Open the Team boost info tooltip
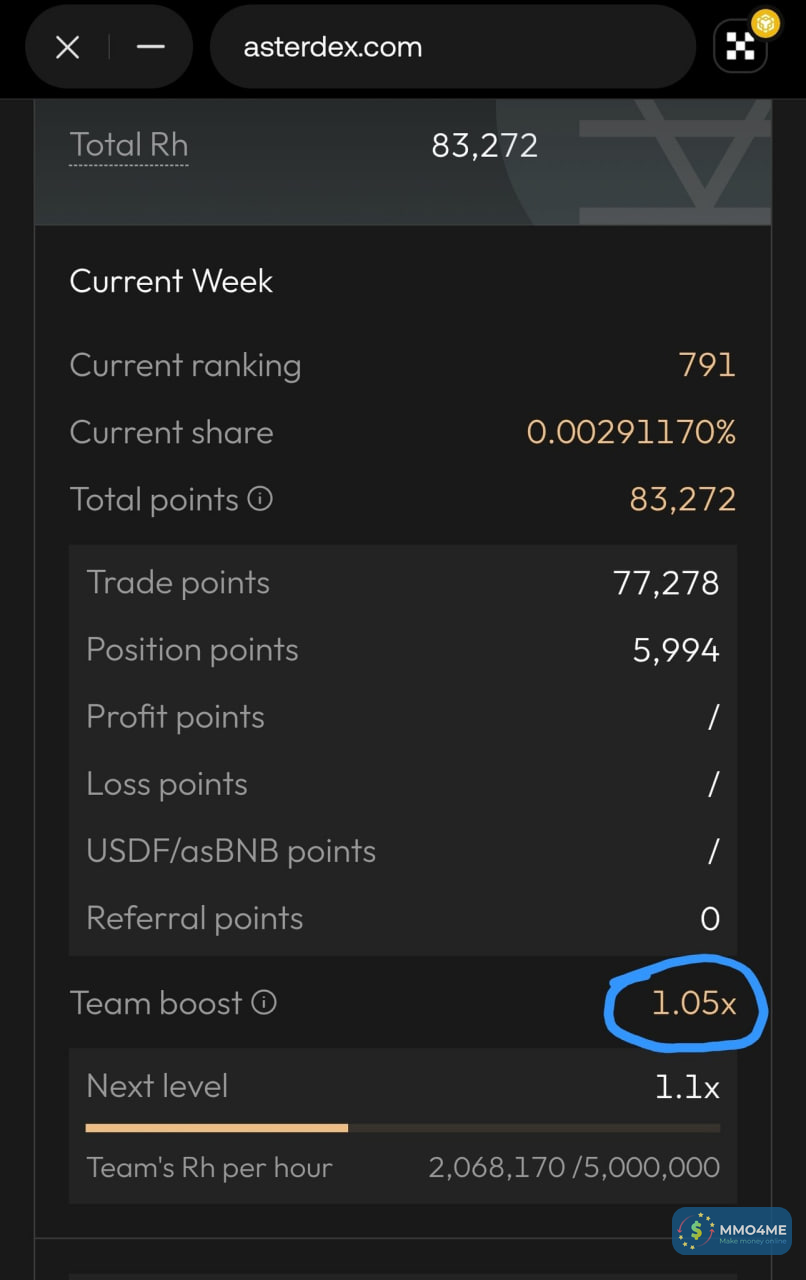 pos(264,1002)
